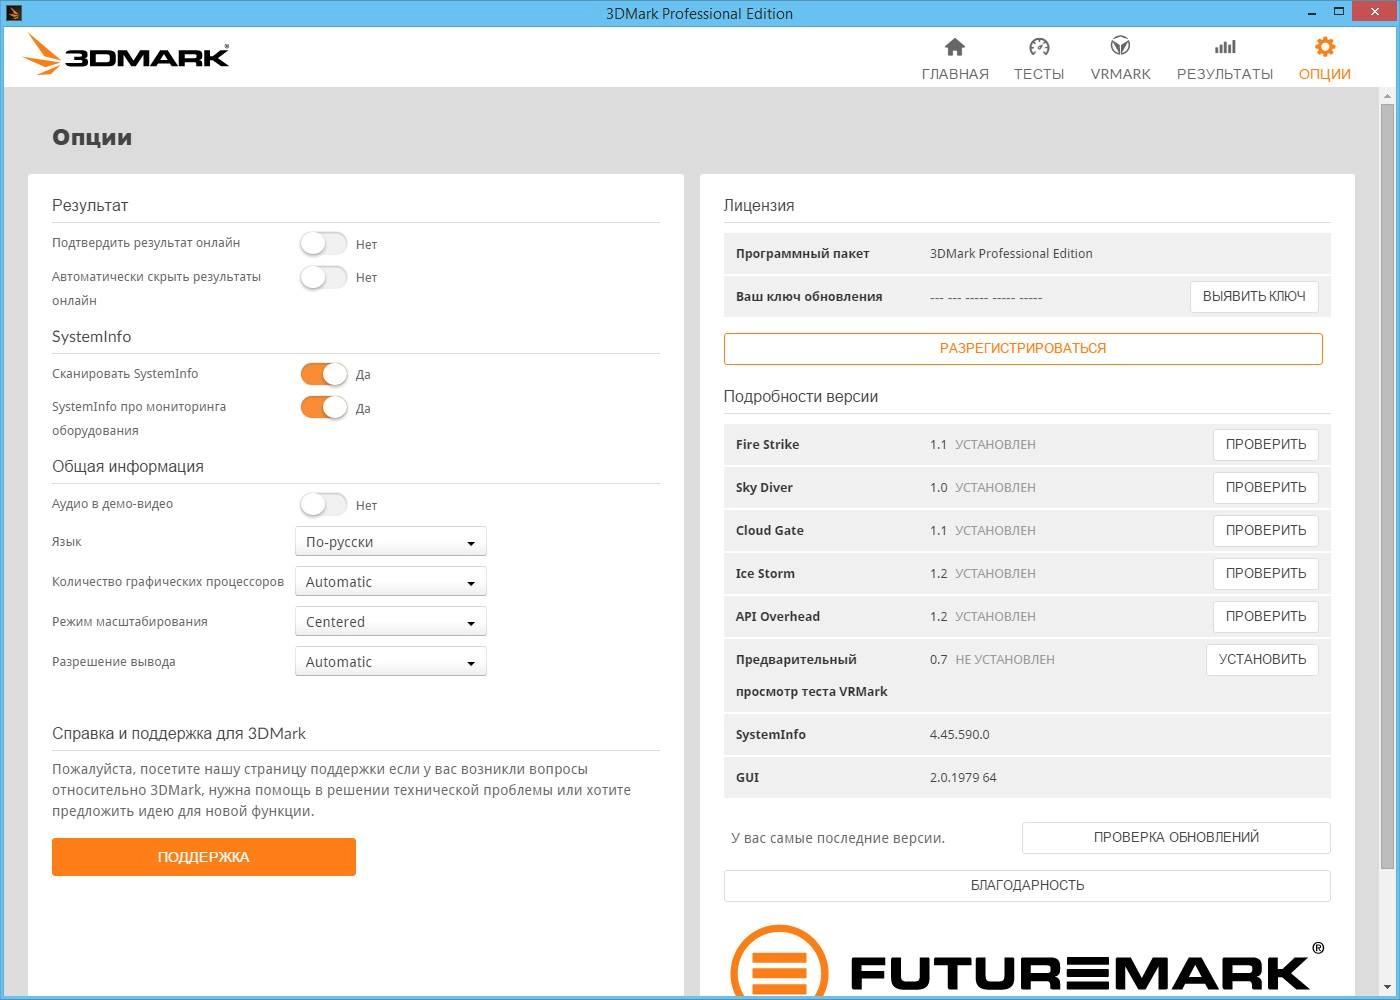Click ПРОВЕРИТЬ for Ice Storm

click(1266, 573)
